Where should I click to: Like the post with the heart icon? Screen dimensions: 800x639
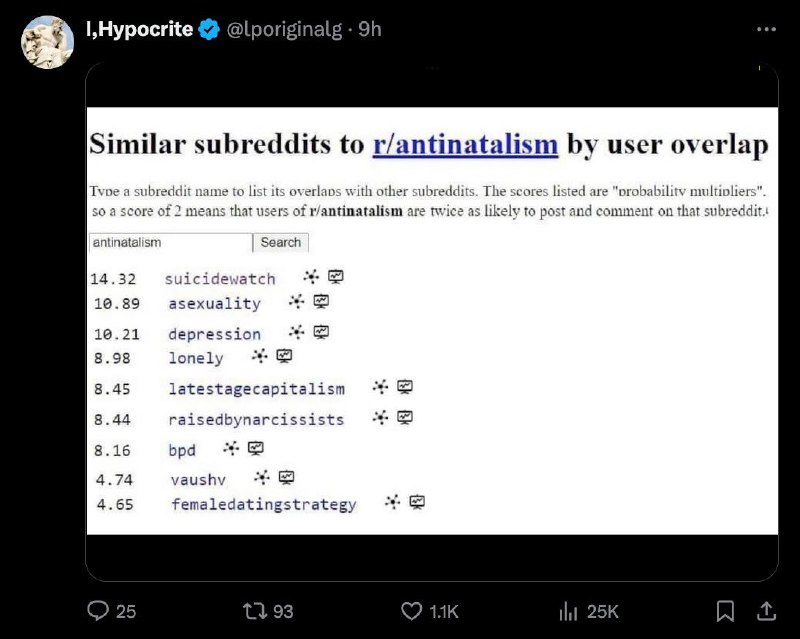click(411, 611)
